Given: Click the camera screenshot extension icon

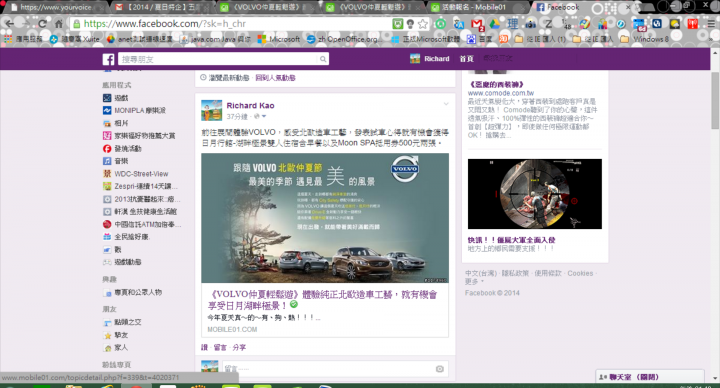Looking at the screenshot, I should pyautogui.click(x=530, y=24).
